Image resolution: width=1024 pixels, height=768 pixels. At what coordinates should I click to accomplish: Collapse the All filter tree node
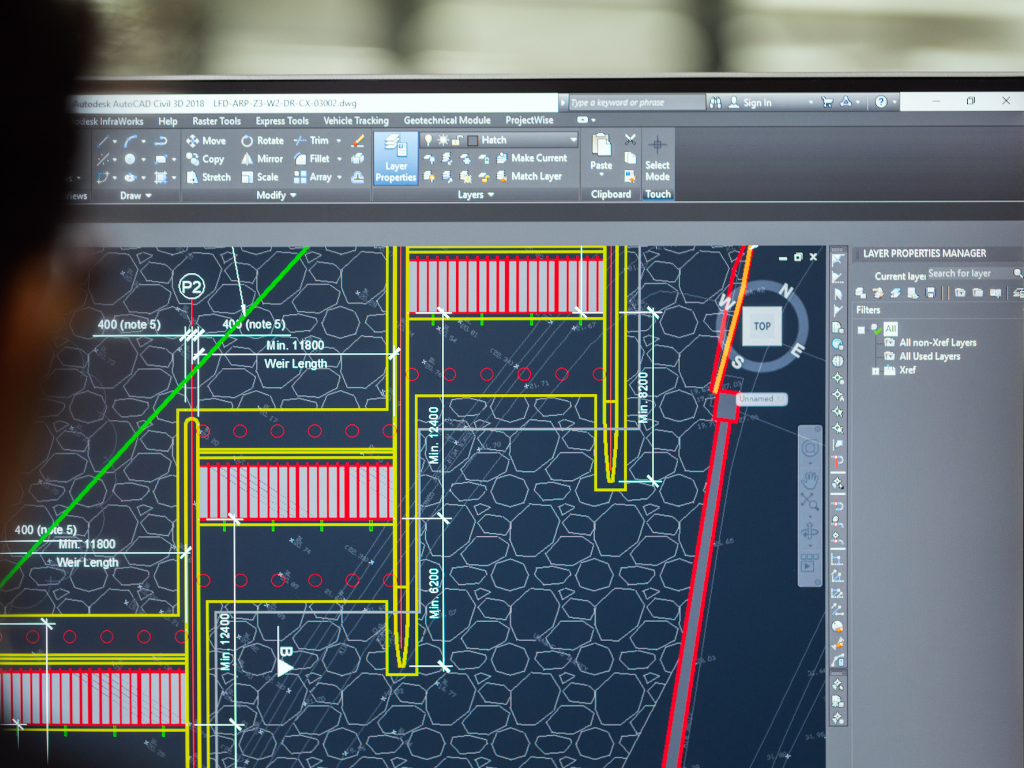tap(862, 329)
